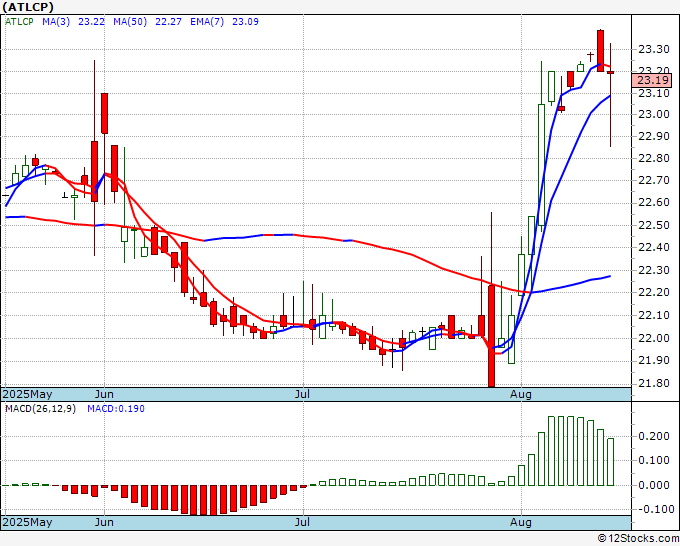Click the 23.00 price axis label
The width and height of the screenshot is (680, 546).
(654, 114)
